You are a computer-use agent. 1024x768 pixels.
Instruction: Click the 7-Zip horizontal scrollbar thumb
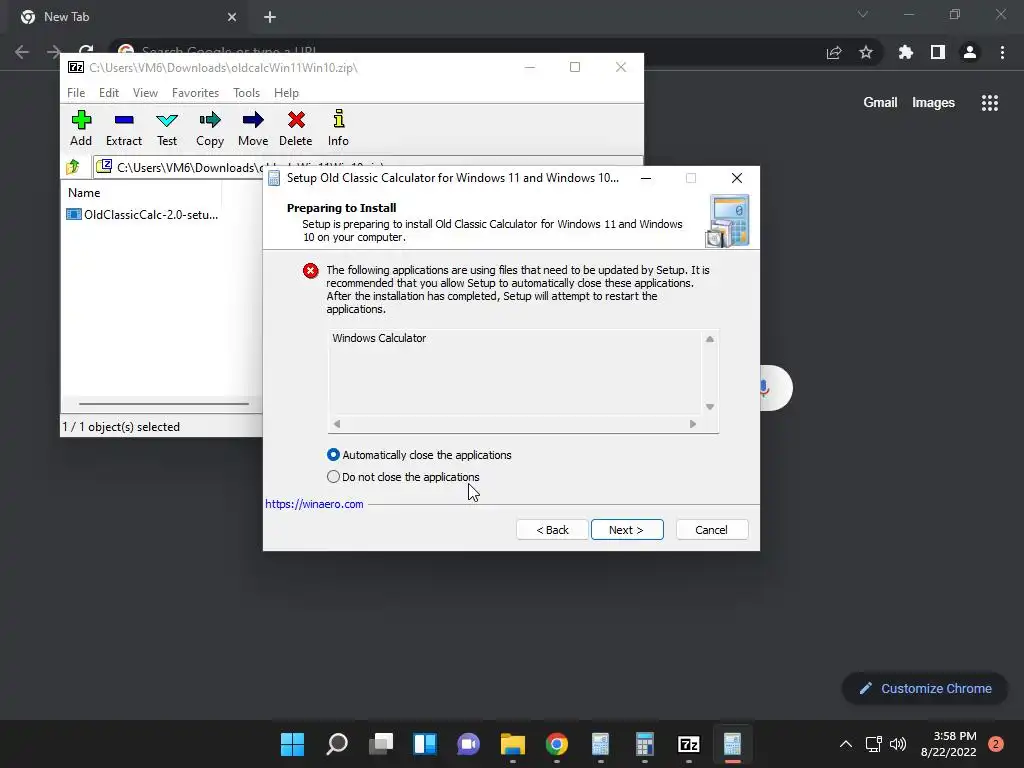point(164,404)
